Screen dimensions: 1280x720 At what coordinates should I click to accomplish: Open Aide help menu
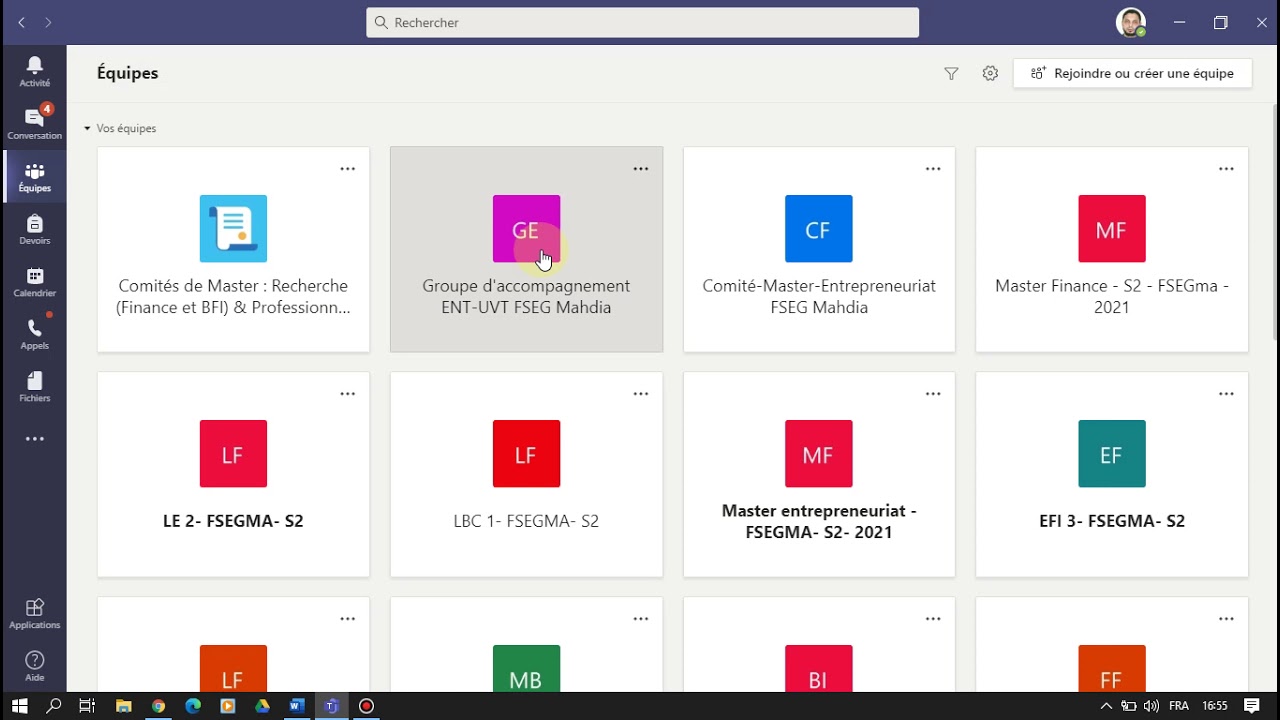(34, 666)
